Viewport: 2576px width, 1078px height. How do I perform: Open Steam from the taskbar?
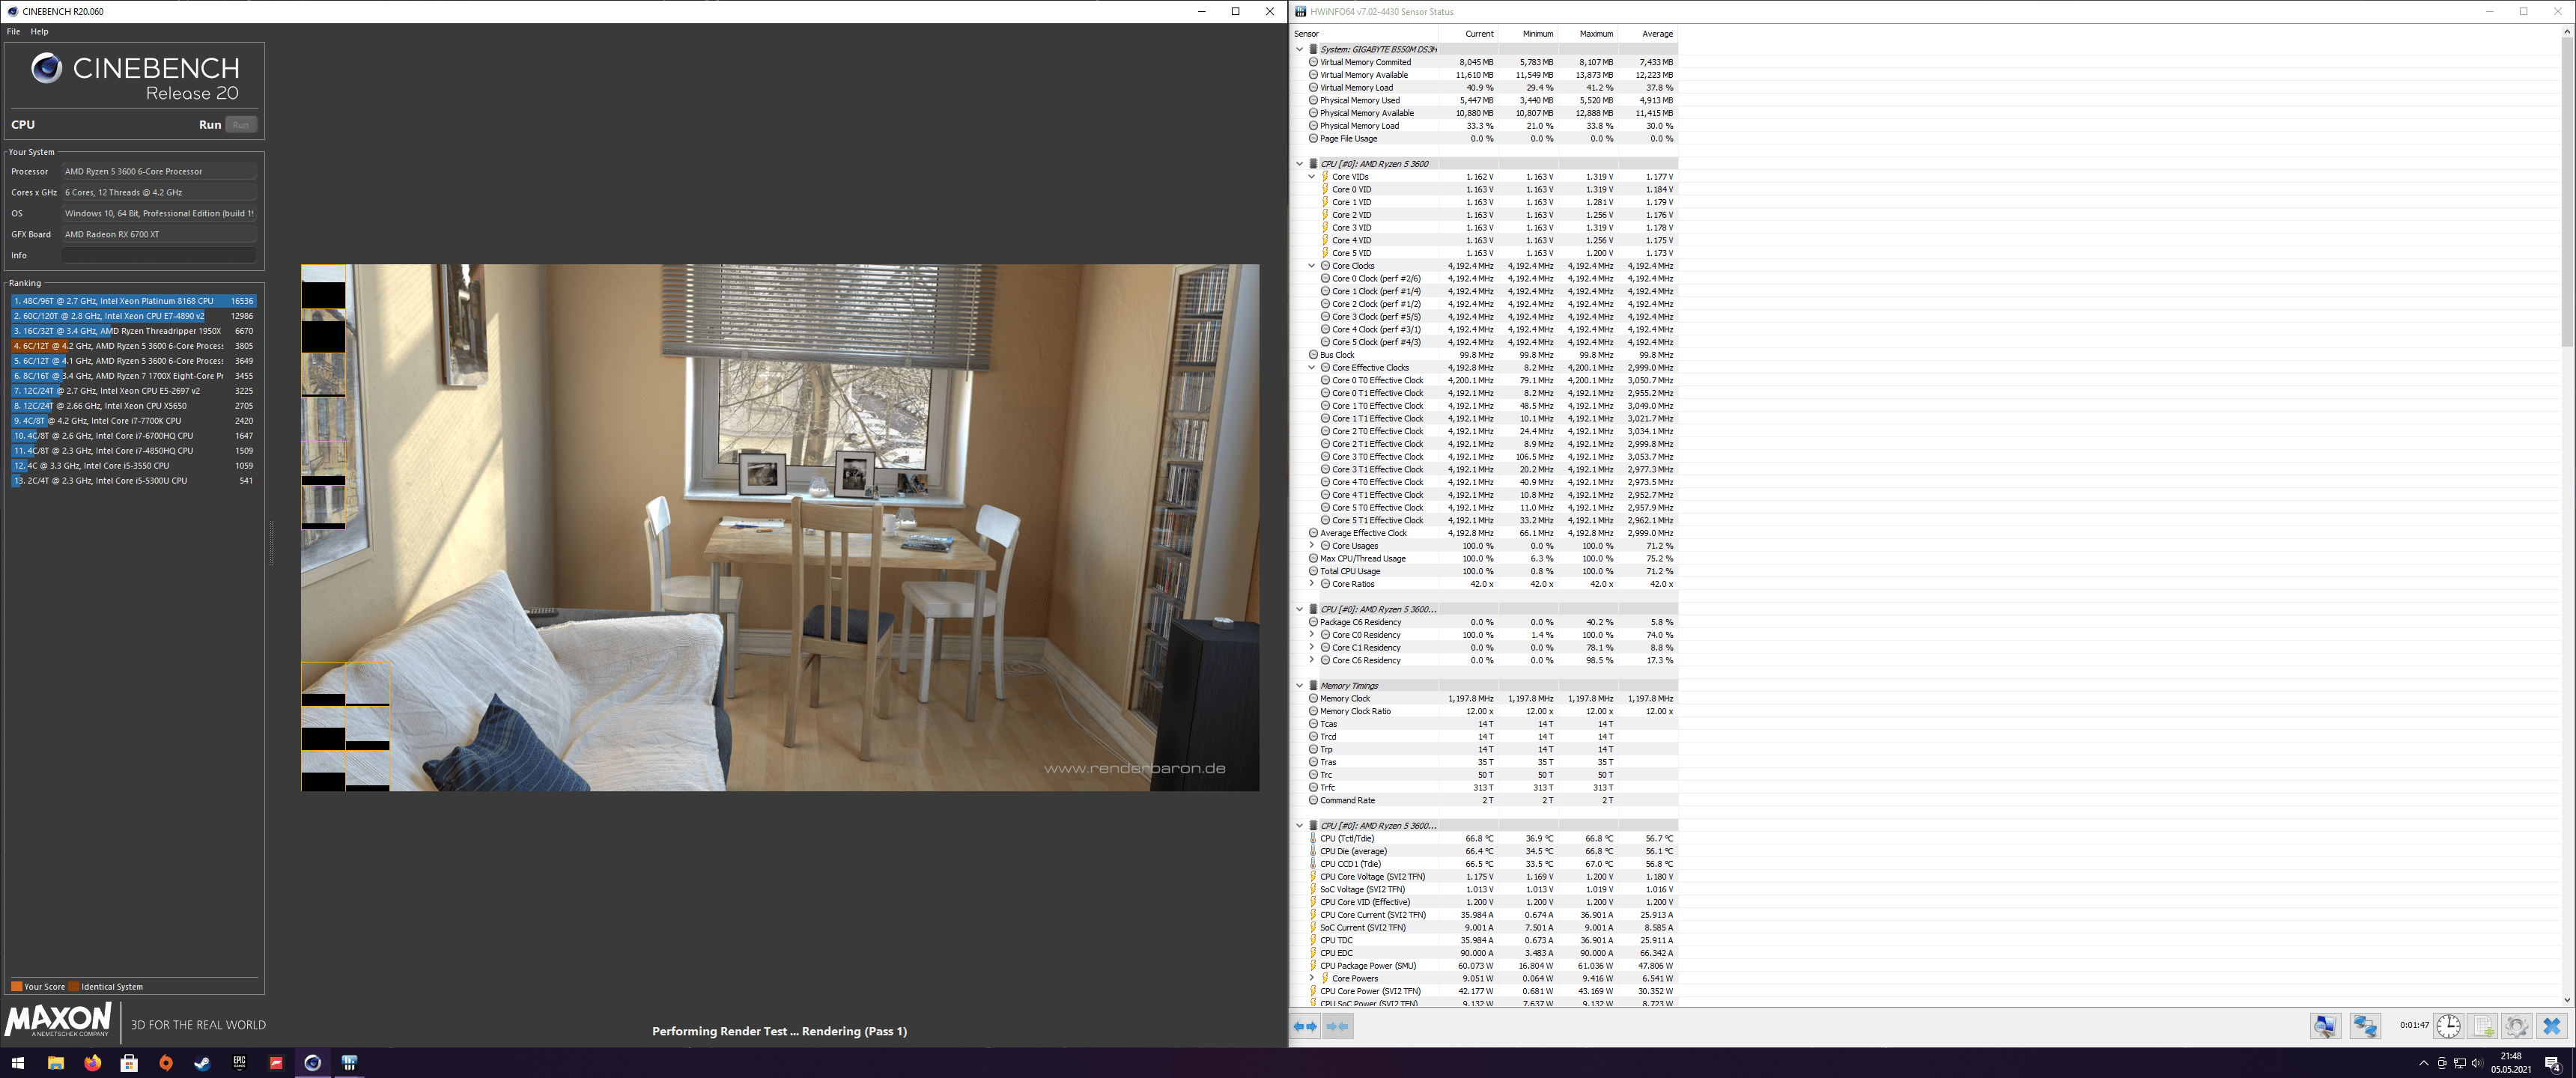(203, 1063)
